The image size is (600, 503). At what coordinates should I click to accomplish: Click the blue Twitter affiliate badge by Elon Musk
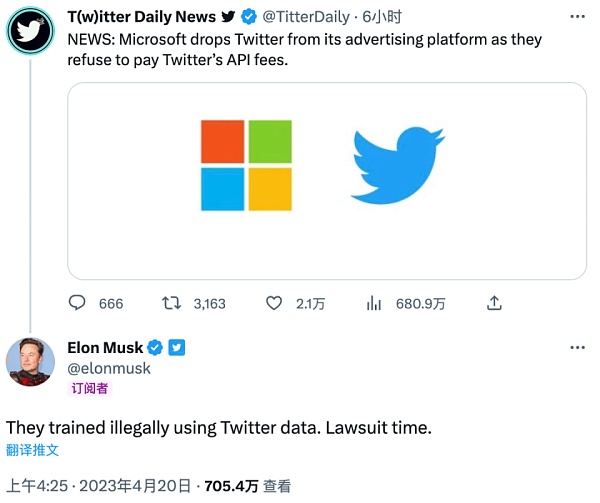(176, 348)
